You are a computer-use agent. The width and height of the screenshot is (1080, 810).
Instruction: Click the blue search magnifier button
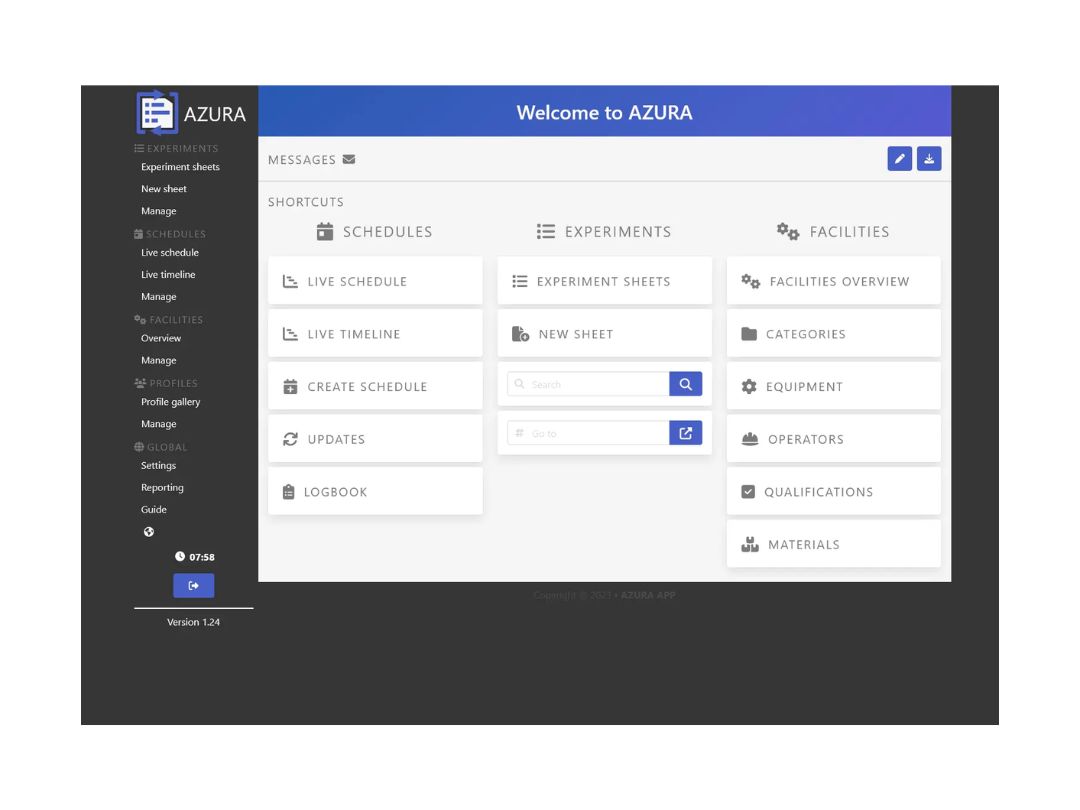685,384
